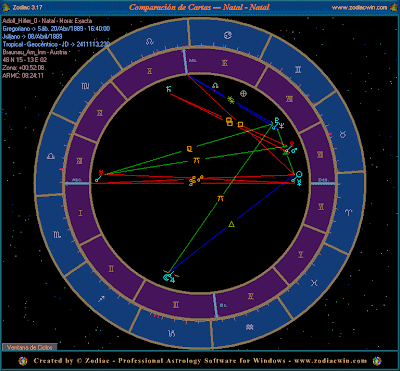
Task: Select the Jupiter glyph at chart bottom
Action: 172,280
